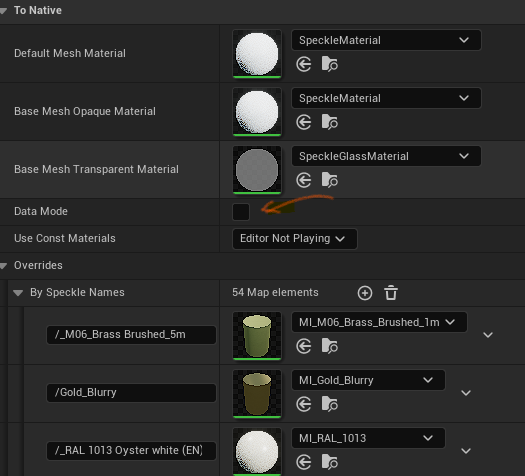Browse to Default Mesh Material in Content Browser

click(x=329, y=64)
